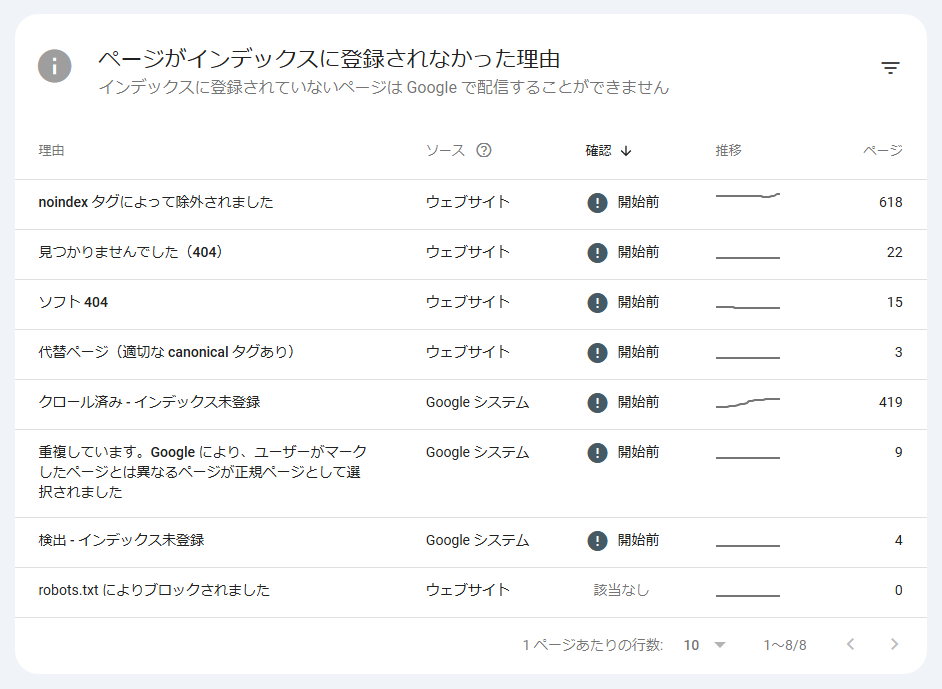Viewport: 942px width, 689px height.
Task: Click page count 22
Action: [x=895, y=252]
